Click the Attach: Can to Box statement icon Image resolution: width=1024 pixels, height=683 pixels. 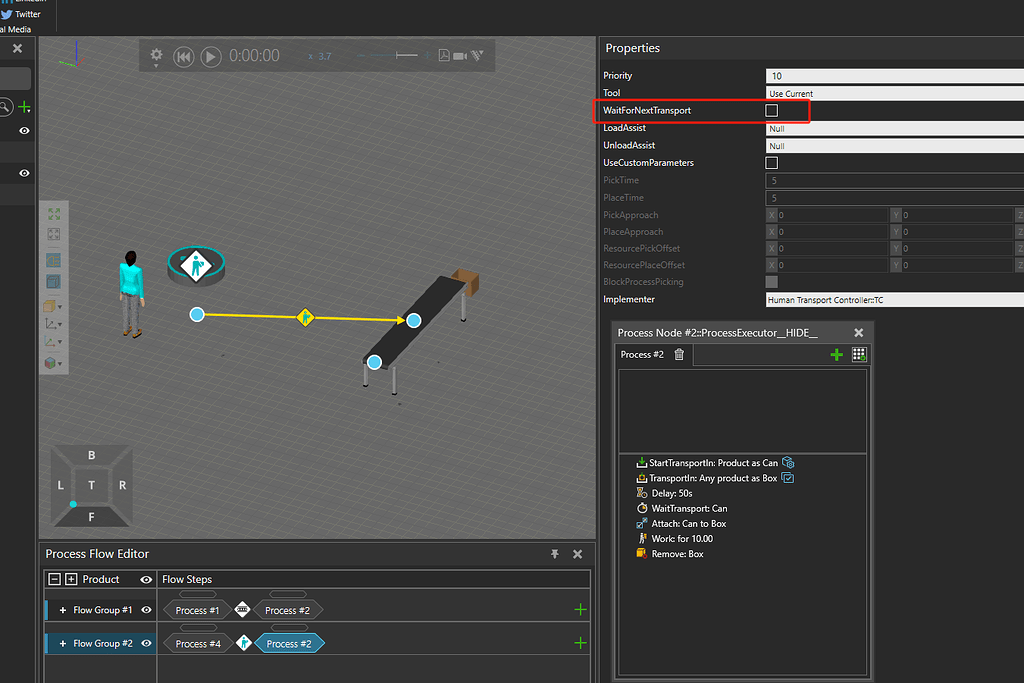click(641, 523)
